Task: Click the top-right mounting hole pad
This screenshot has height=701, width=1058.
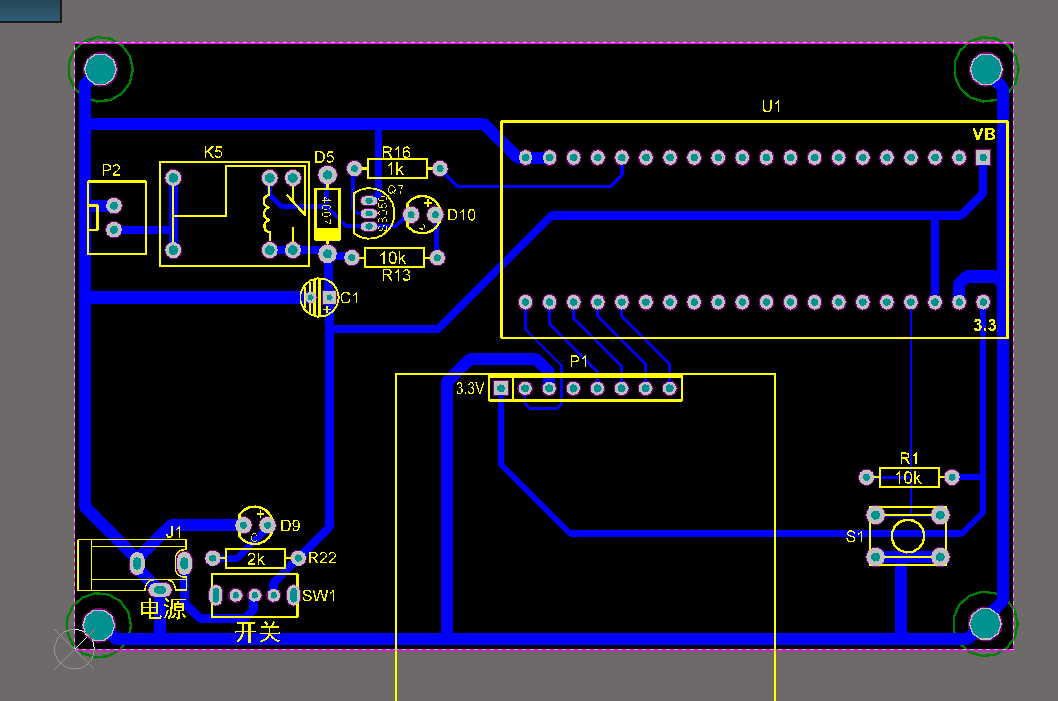Action: click(986, 69)
